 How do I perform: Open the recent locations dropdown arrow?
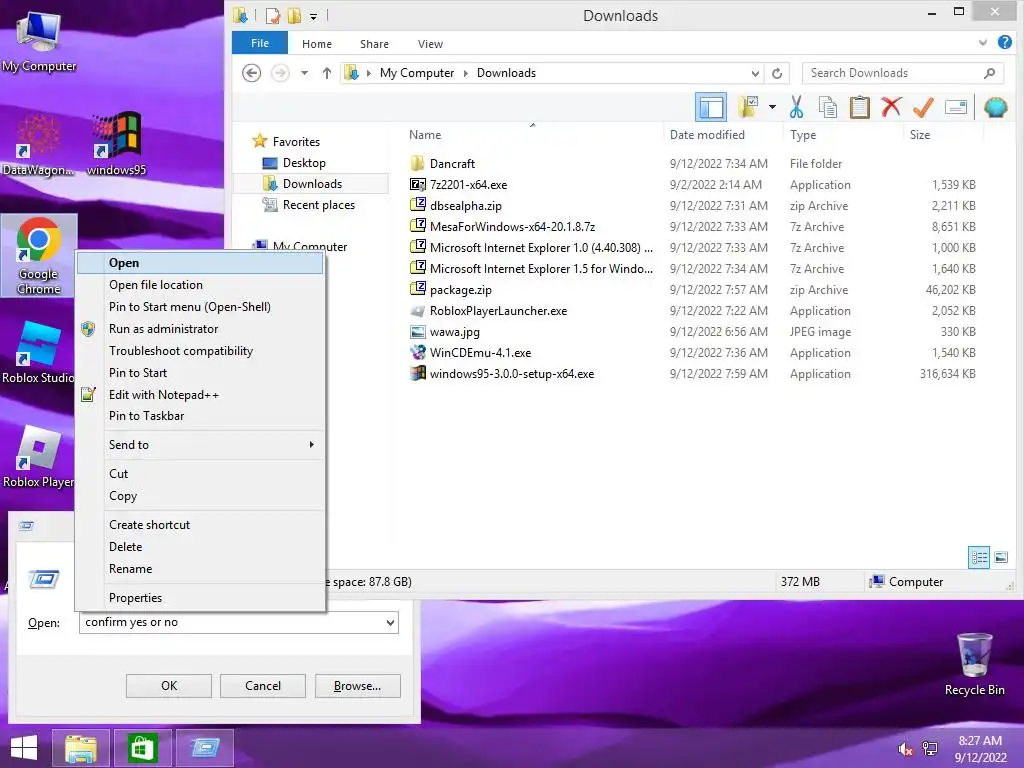(x=304, y=73)
